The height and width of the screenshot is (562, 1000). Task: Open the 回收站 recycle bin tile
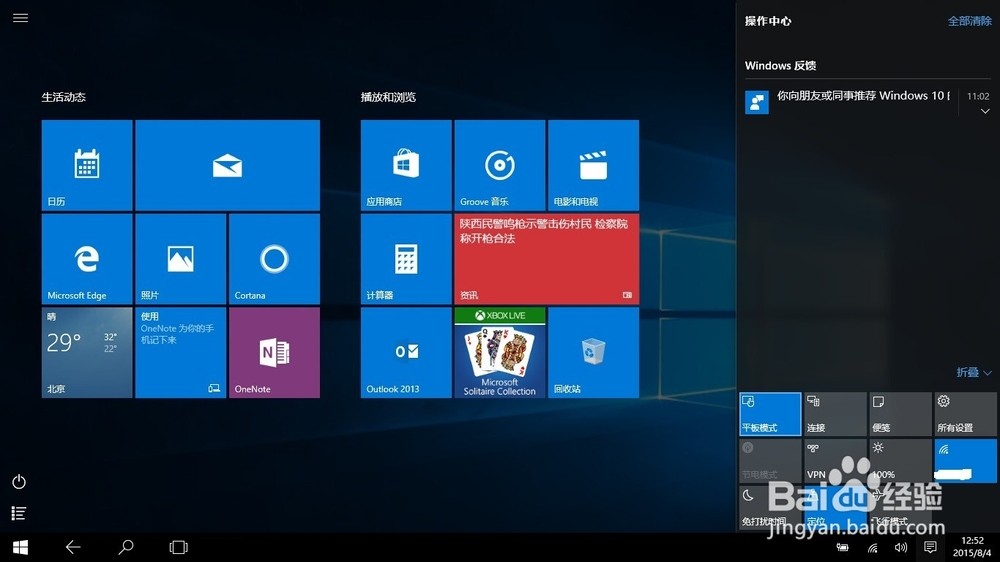coord(594,353)
